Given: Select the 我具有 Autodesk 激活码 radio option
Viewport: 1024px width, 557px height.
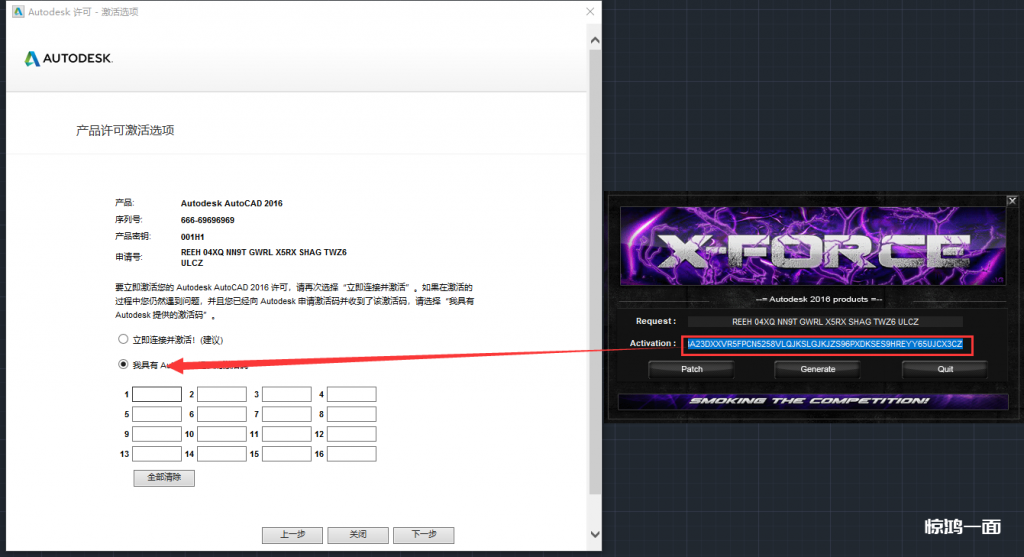Looking at the screenshot, I should tap(124, 365).
